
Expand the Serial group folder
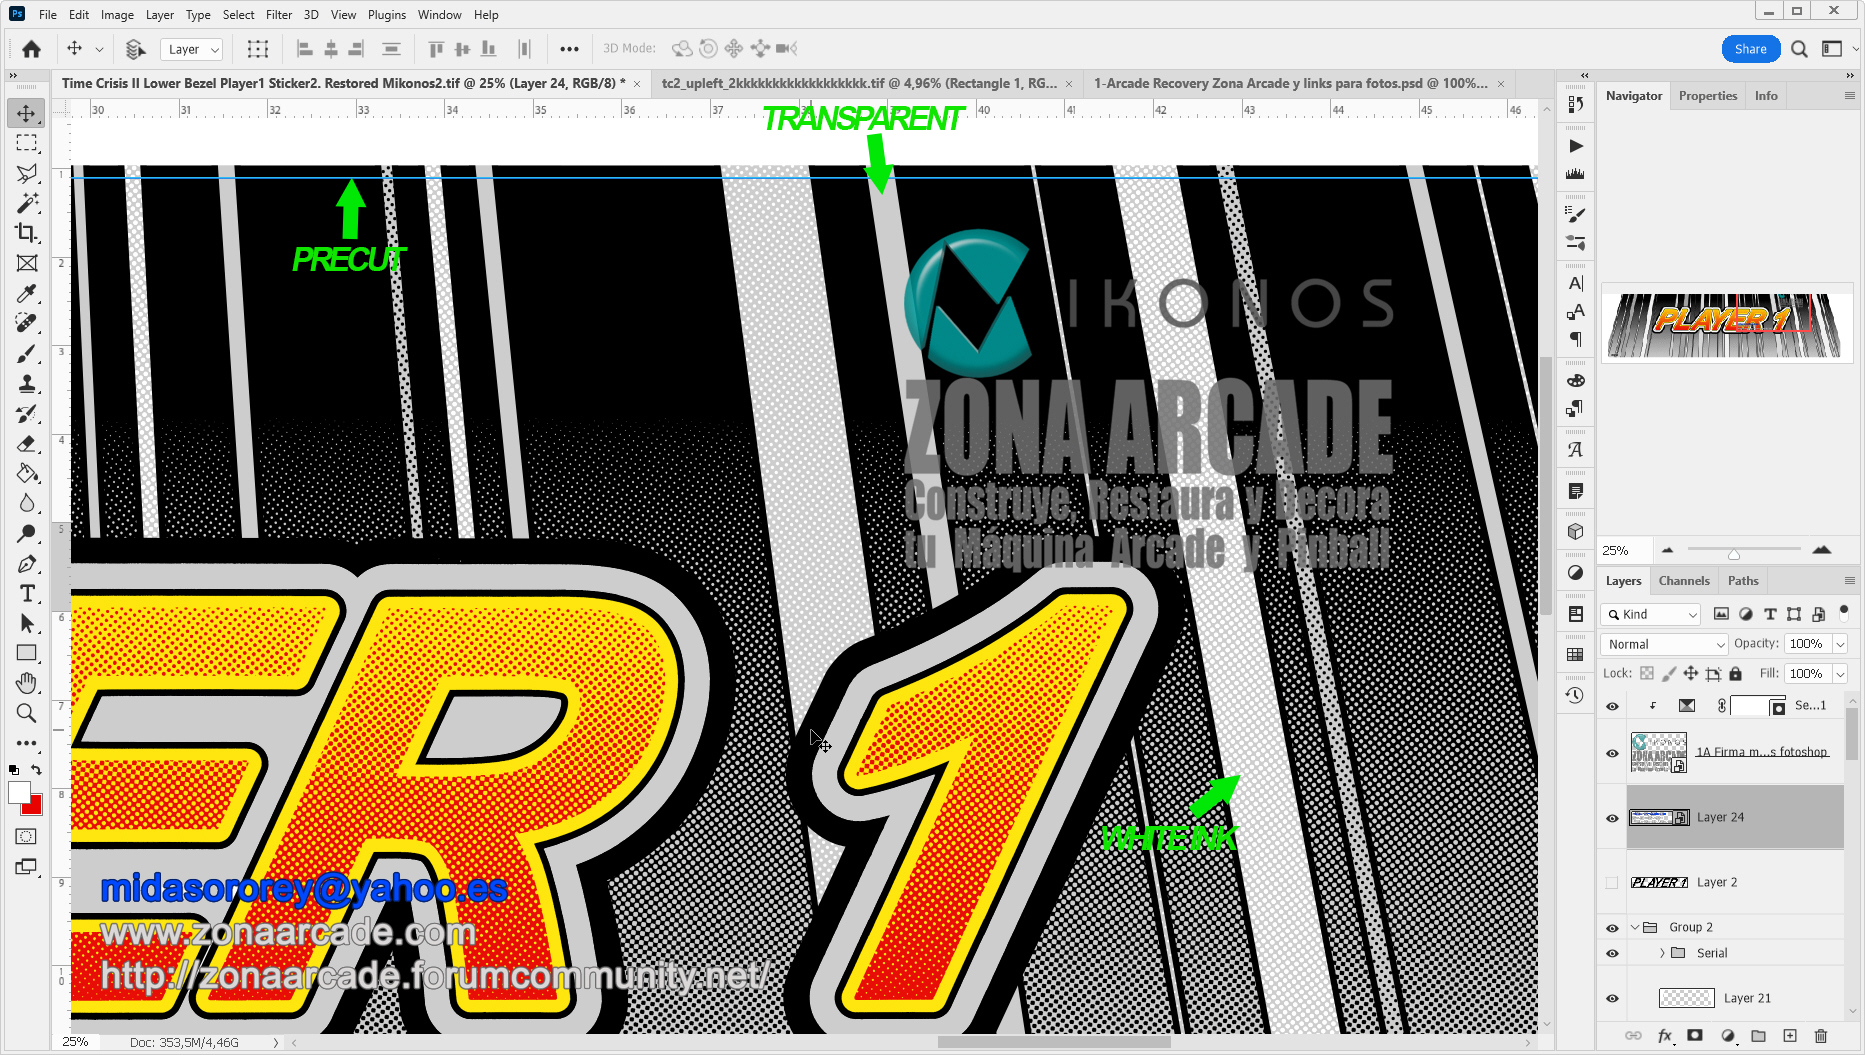(x=1662, y=953)
